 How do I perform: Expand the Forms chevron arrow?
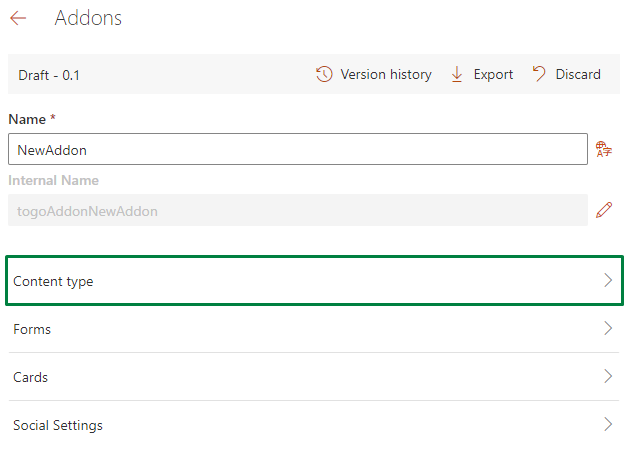click(608, 328)
